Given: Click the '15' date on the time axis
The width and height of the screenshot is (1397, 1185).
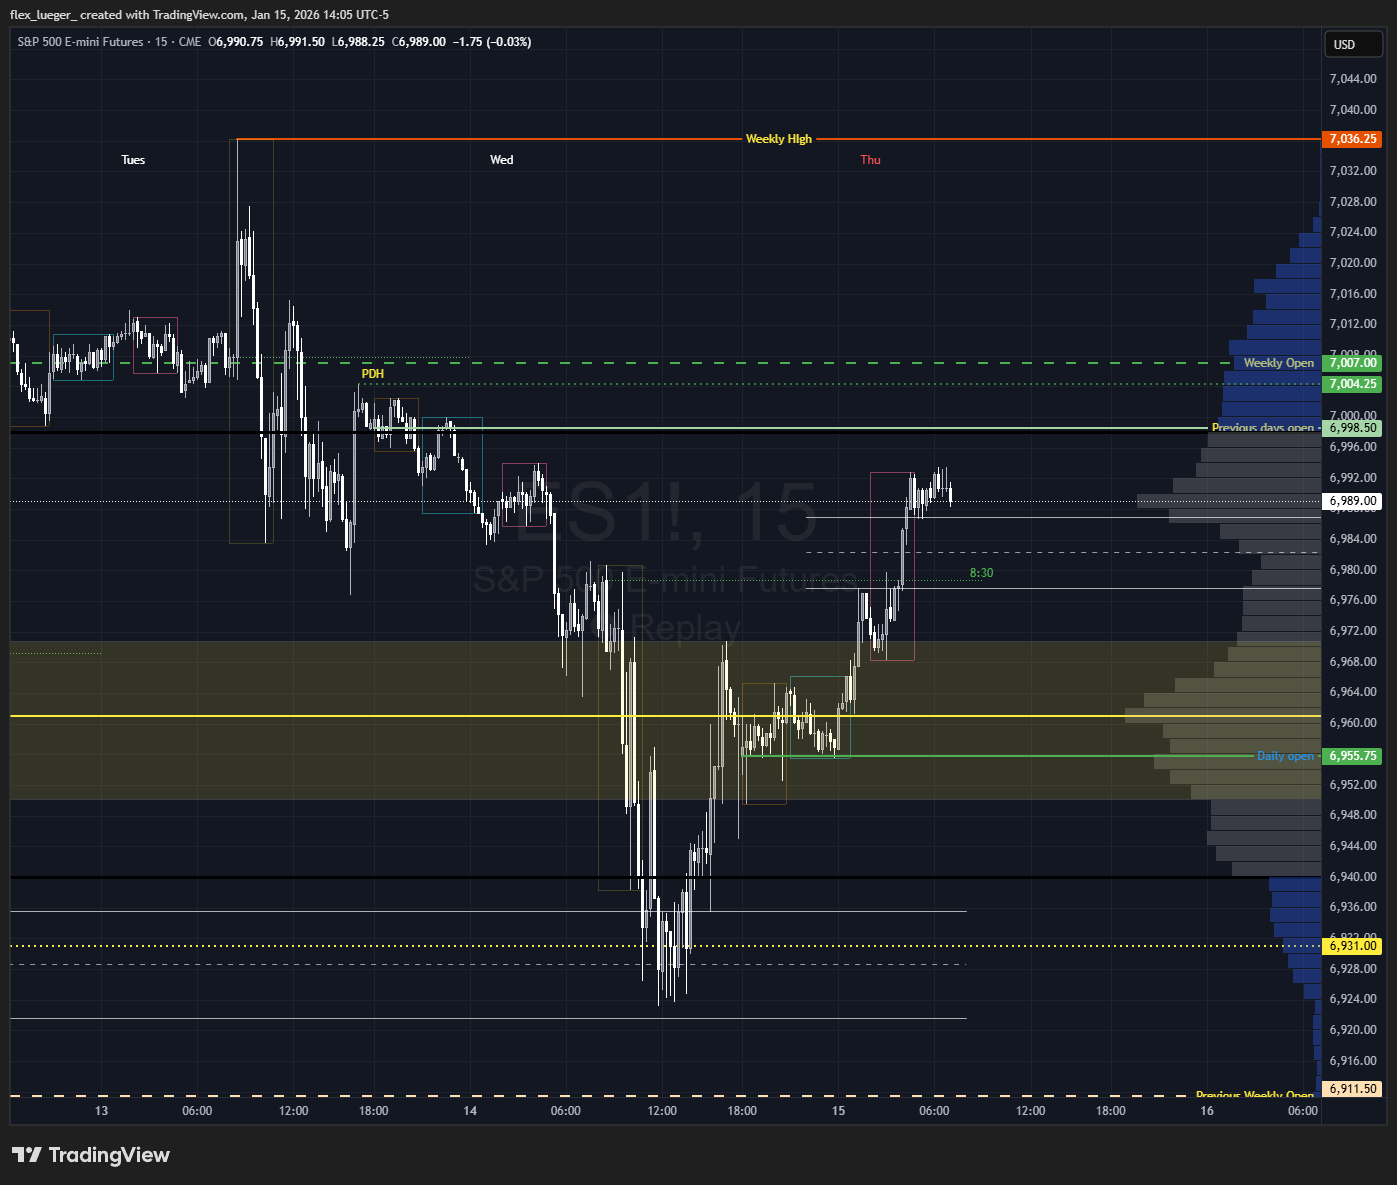Looking at the screenshot, I should coord(838,1111).
